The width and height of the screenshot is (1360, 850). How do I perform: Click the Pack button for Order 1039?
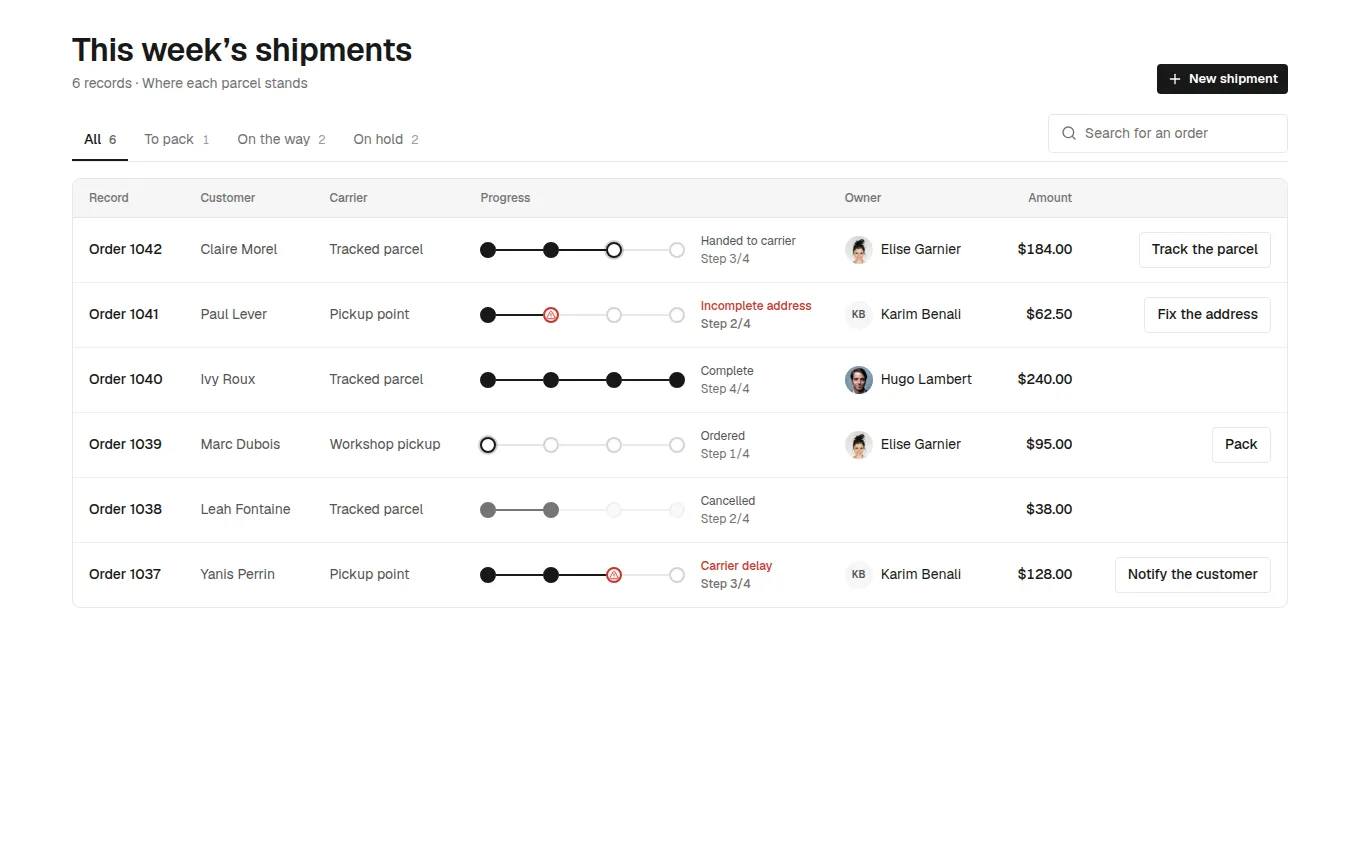tap(1241, 445)
